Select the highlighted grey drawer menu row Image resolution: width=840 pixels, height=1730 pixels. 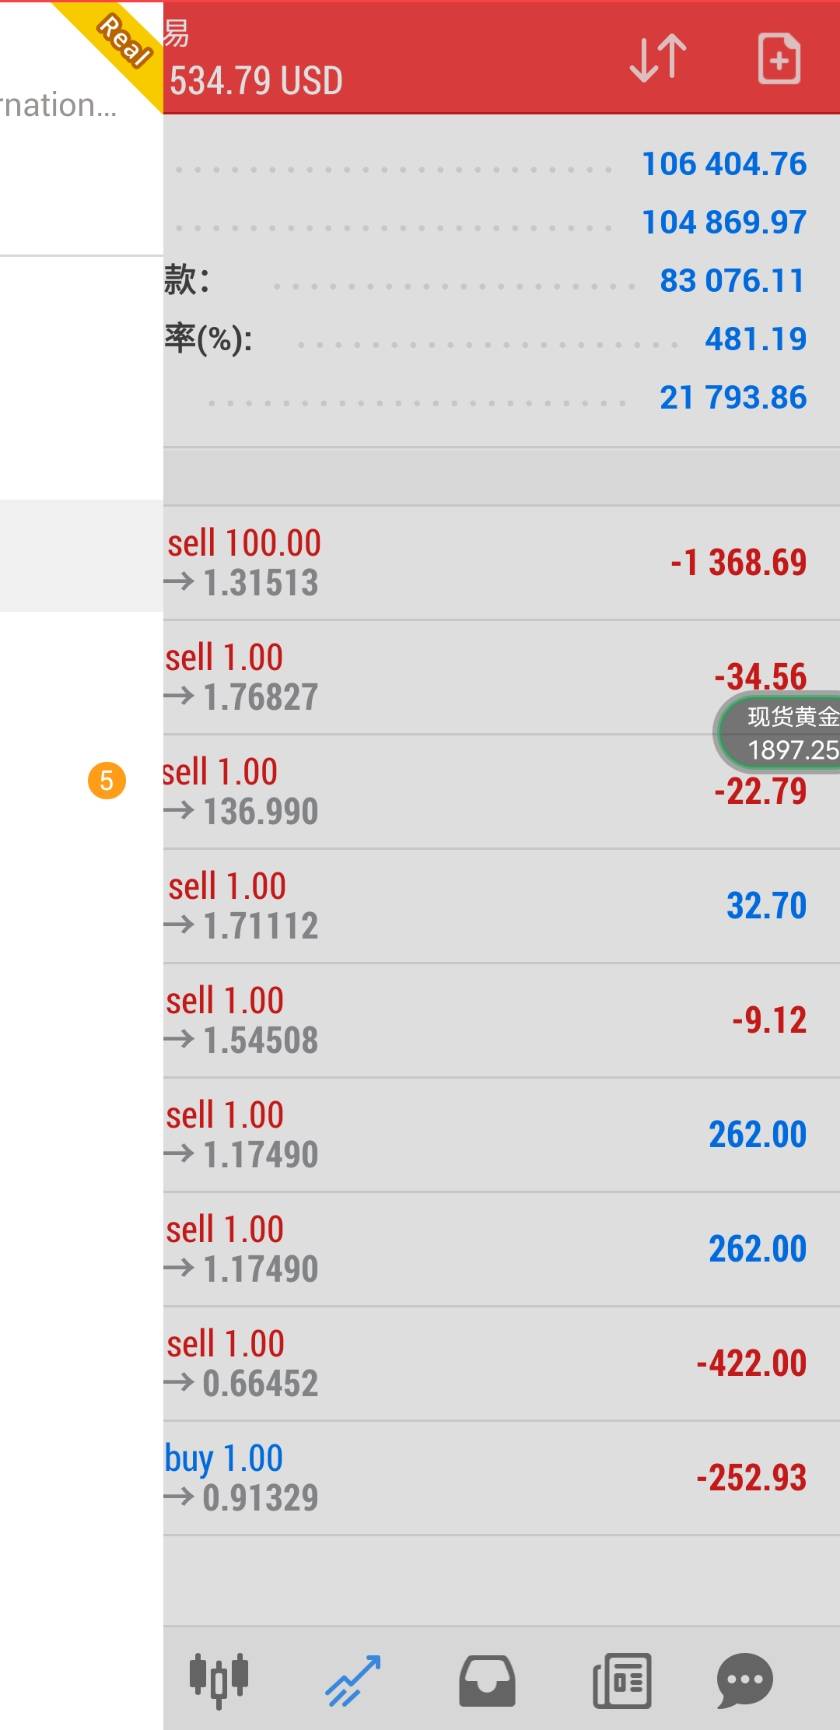(x=80, y=555)
